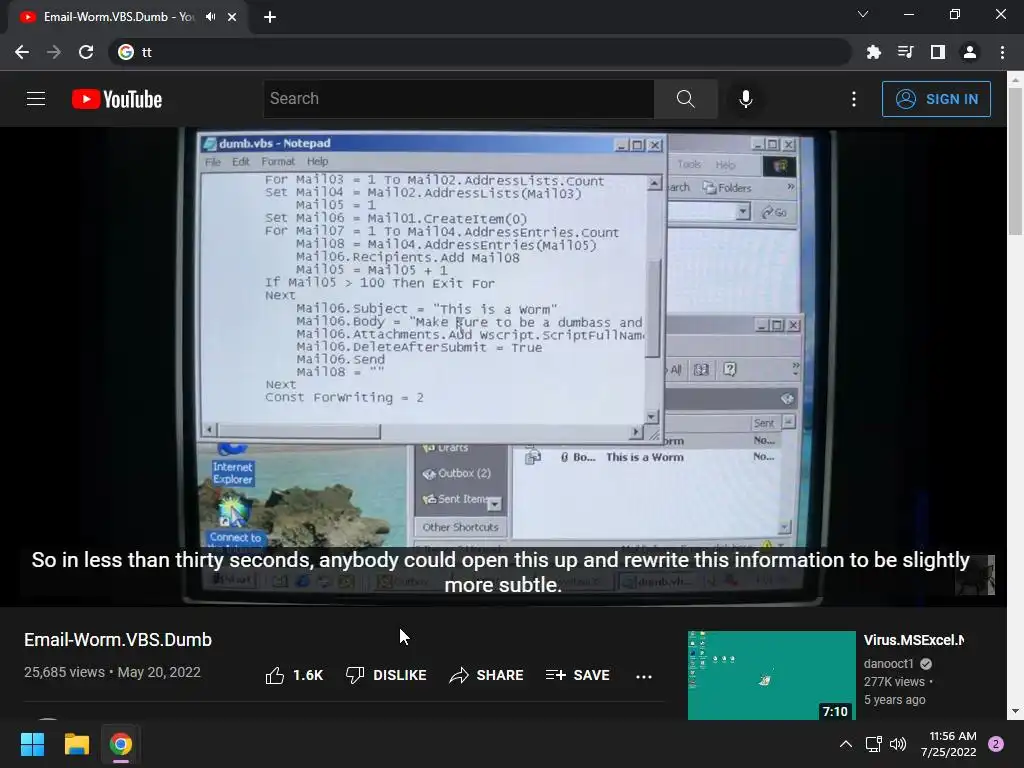Click the SIGN IN button
This screenshot has height=768, width=1024.
pos(936,99)
